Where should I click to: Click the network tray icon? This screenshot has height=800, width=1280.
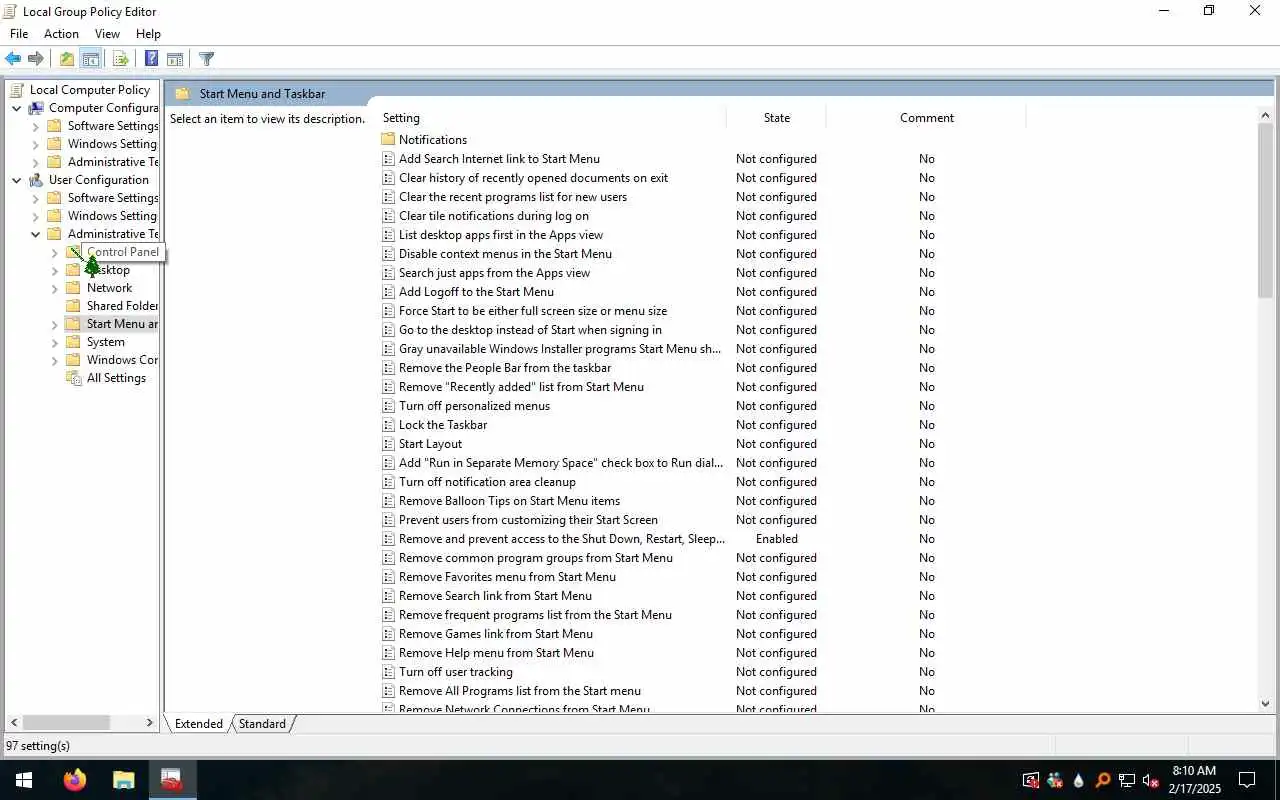pyautogui.click(x=1127, y=780)
